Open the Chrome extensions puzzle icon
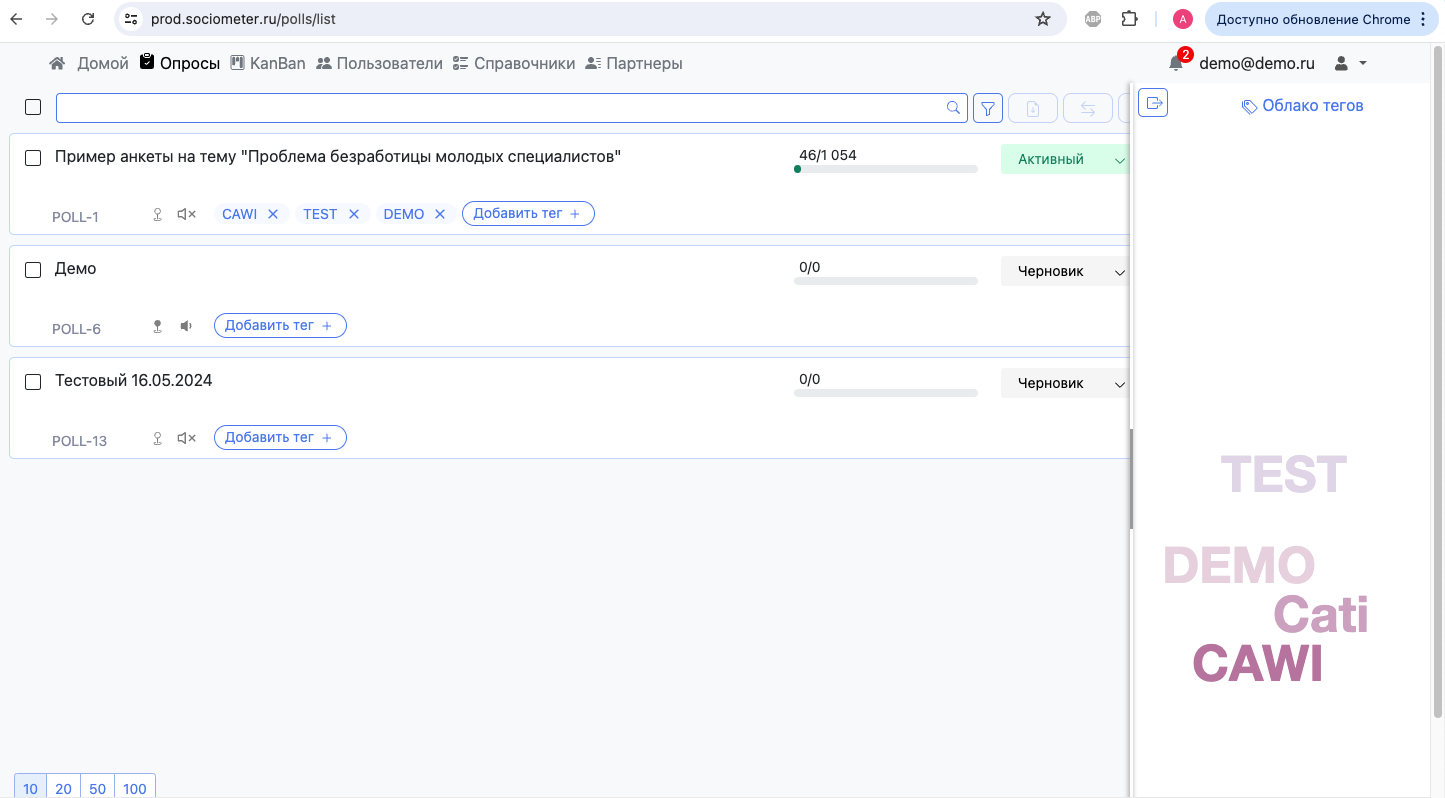Screen dimensions: 1445x798 (1129, 19)
